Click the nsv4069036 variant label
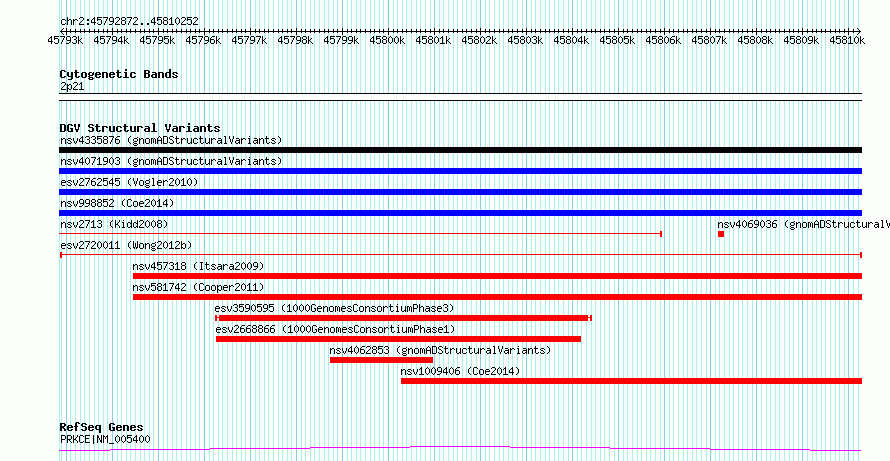This screenshot has height=461, width=890. coord(804,224)
